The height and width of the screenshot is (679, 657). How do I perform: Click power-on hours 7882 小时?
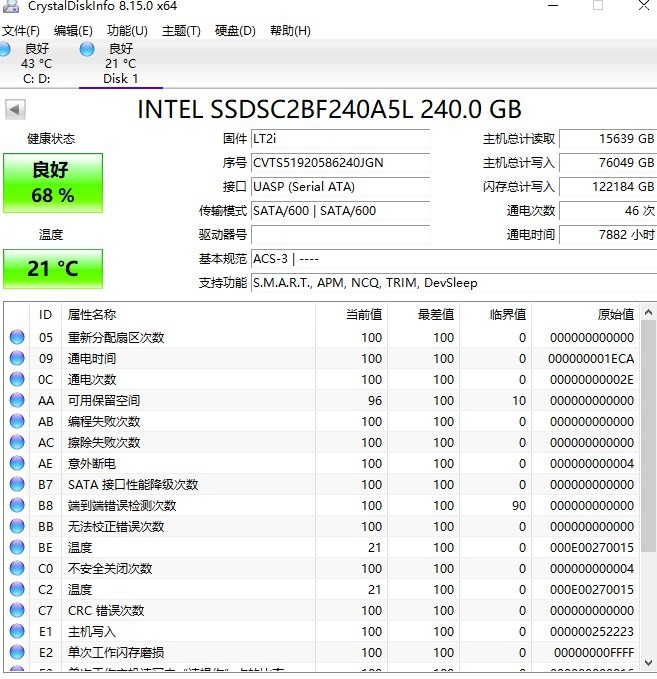click(x=608, y=235)
